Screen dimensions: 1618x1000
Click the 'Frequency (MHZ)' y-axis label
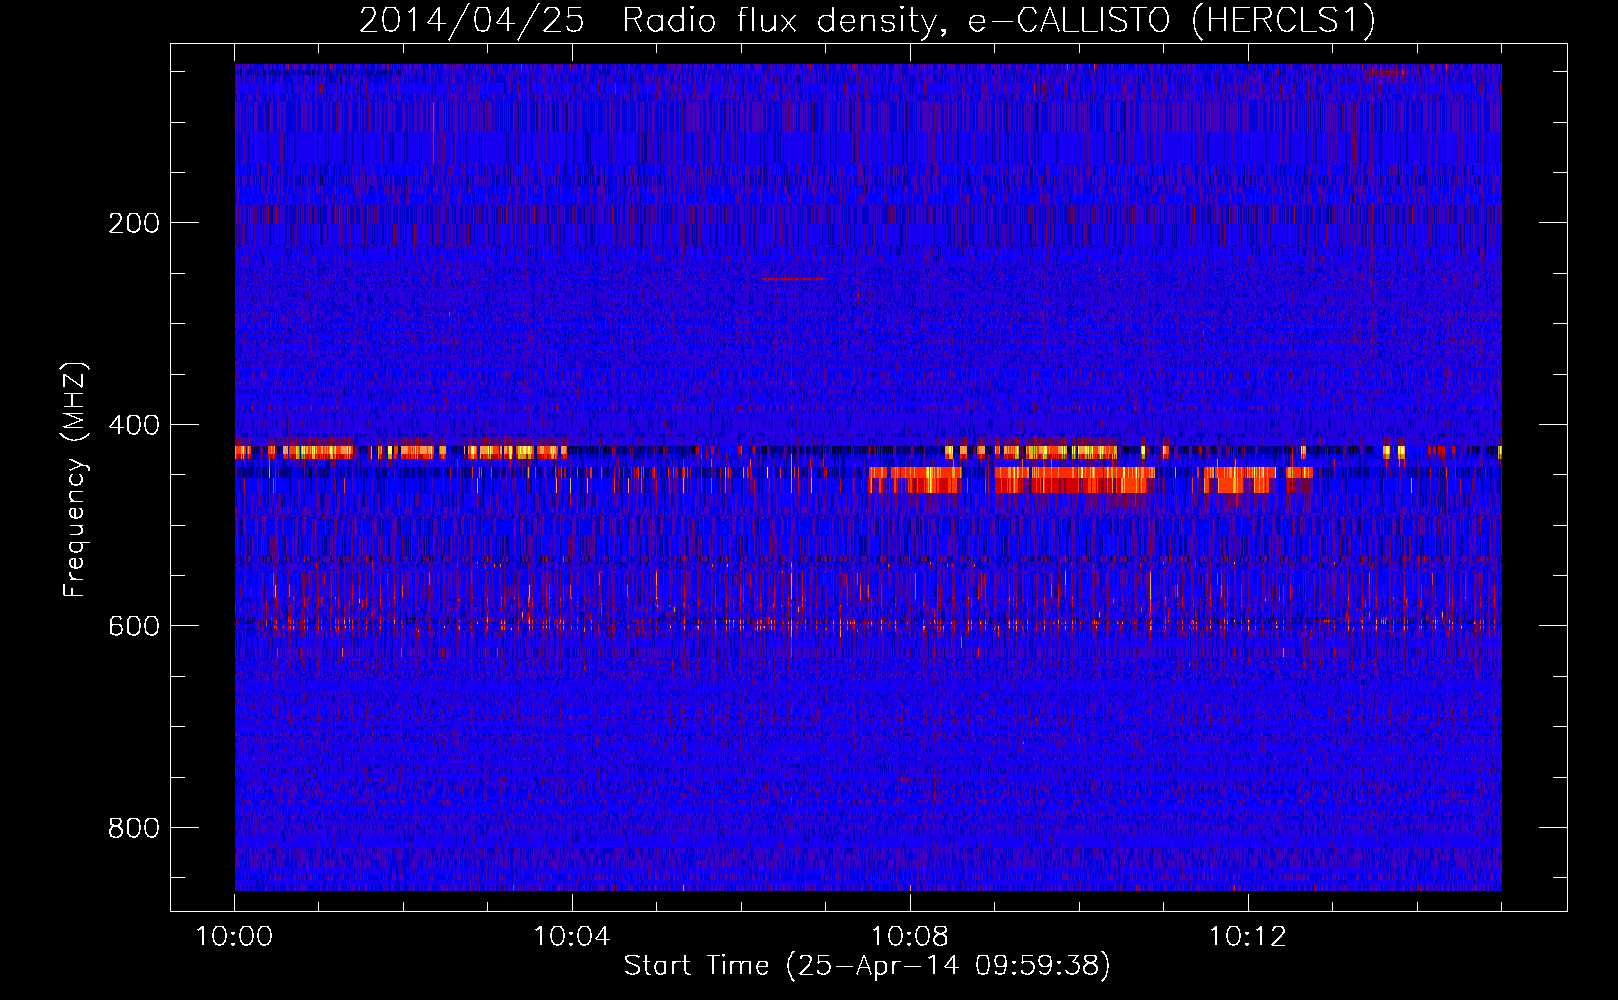74,480
